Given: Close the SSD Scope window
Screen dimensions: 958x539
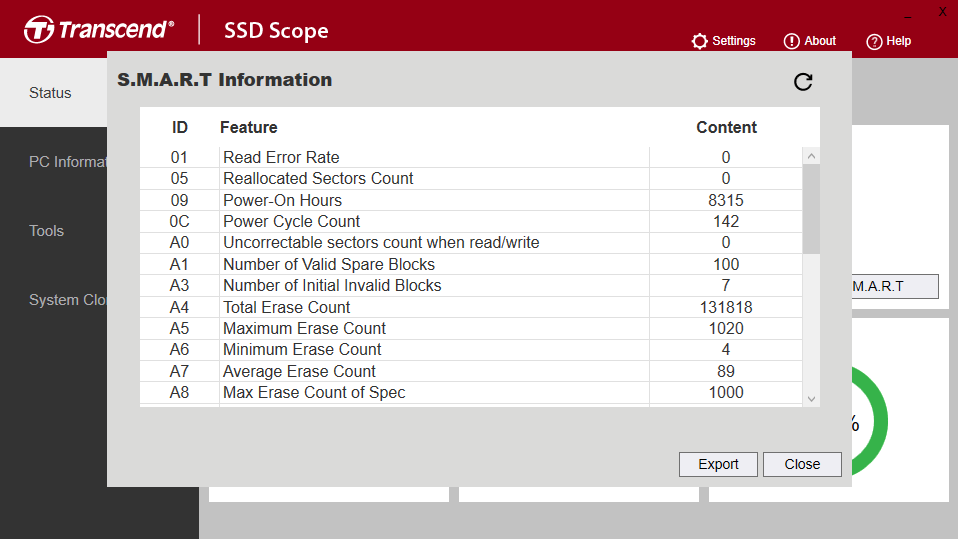Looking at the screenshot, I should click(x=943, y=12).
